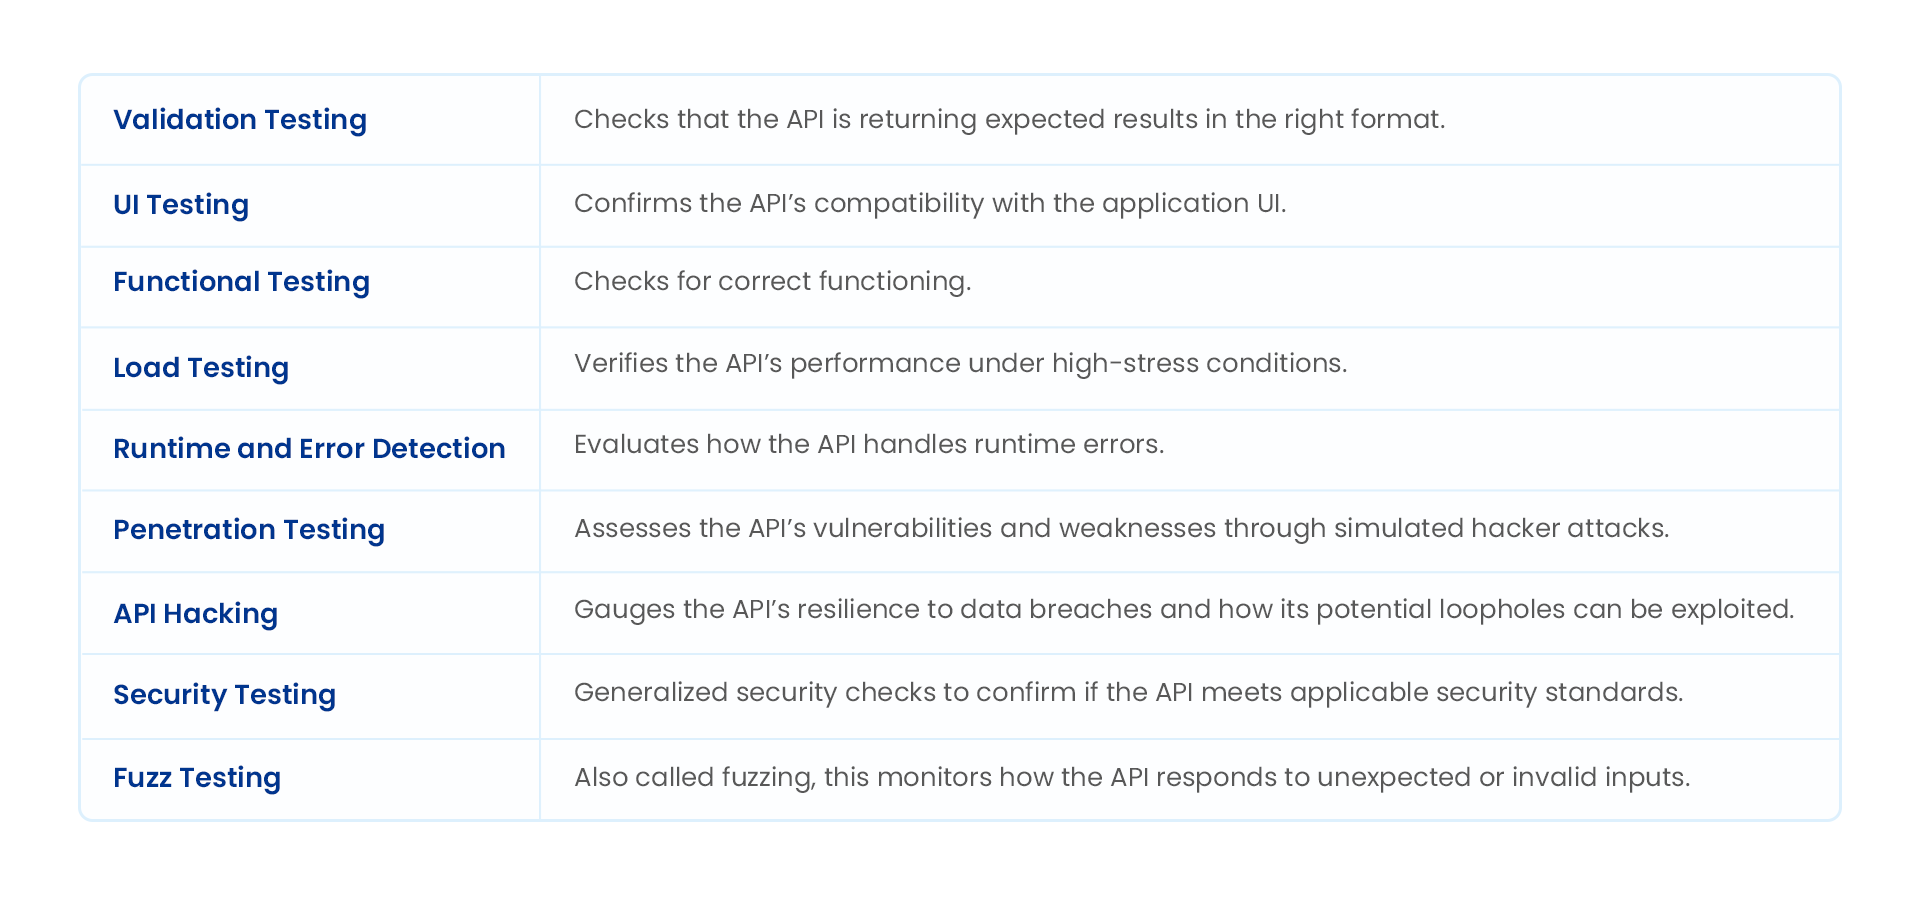Select the Penetration Testing label
The width and height of the screenshot is (1920, 900).
[x=249, y=530]
